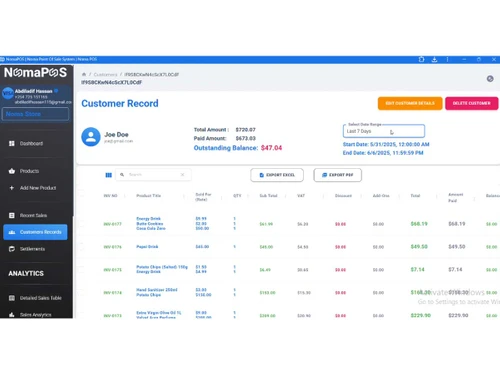Click the Products basket icon
Image resolution: width=500 pixels, height=375 pixels.
pyautogui.click(x=12, y=171)
